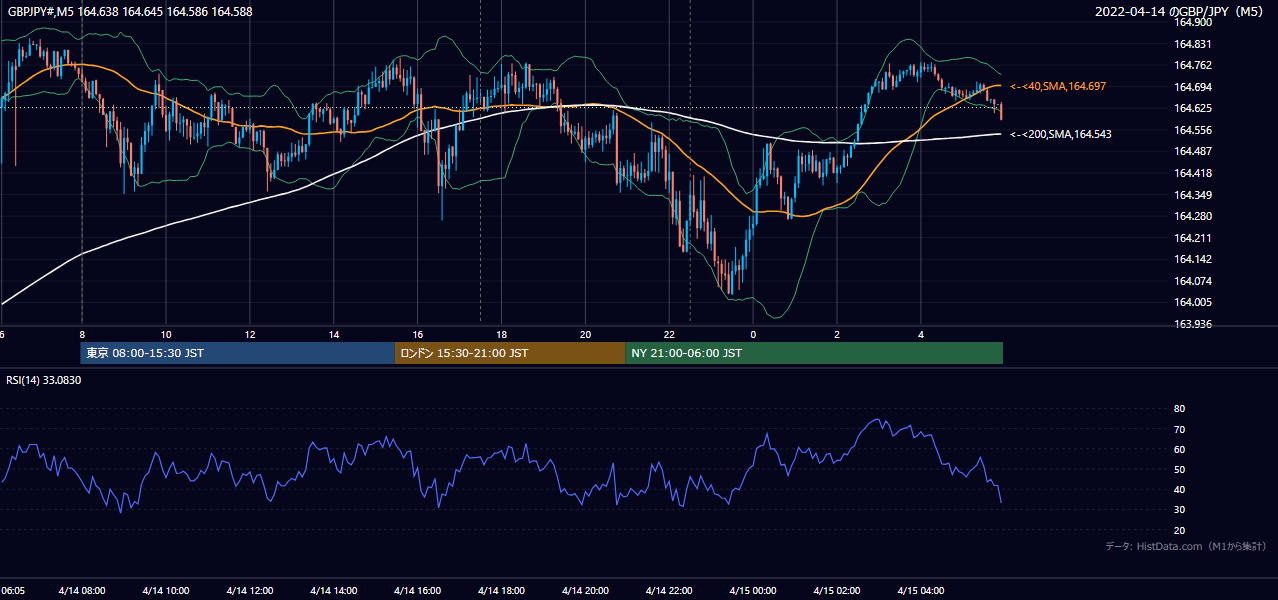The height and width of the screenshot is (600, 1278).
Task: Click the bottom time label 4/14 22:00
Action: (669, 591)
